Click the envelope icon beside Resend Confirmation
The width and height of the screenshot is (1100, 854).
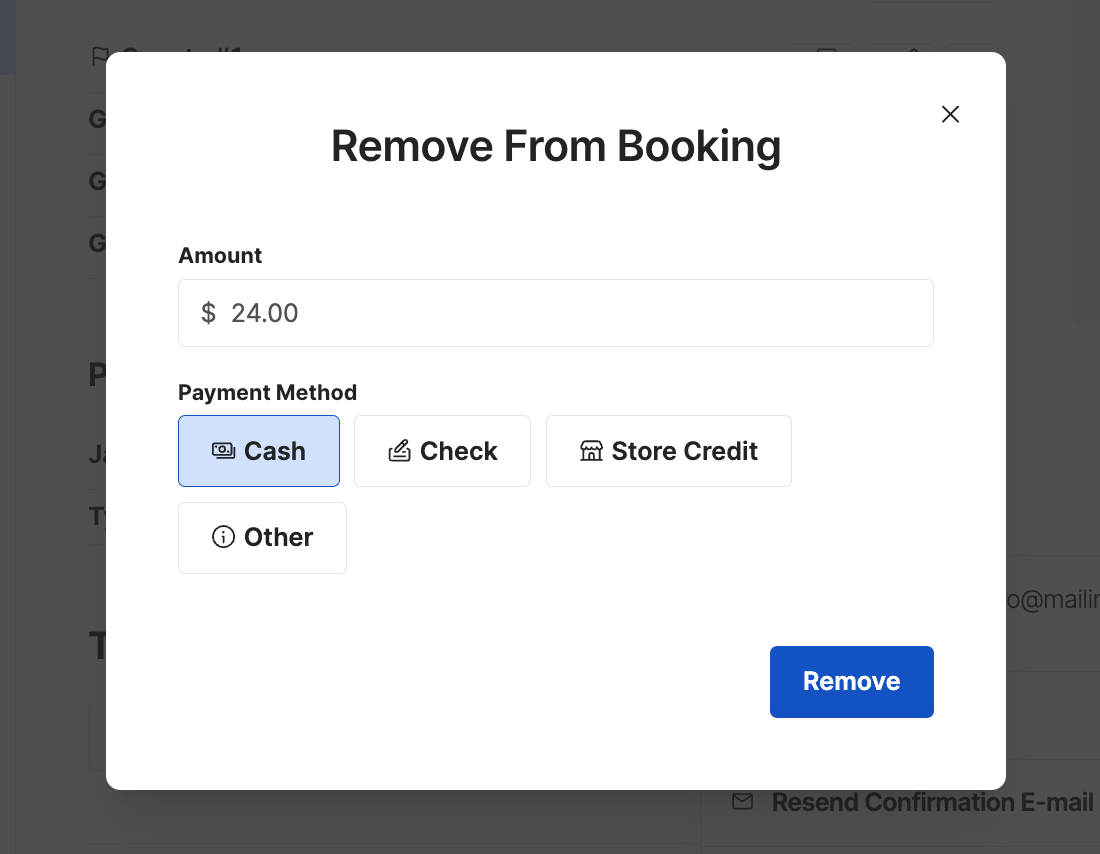click(742, 801)
